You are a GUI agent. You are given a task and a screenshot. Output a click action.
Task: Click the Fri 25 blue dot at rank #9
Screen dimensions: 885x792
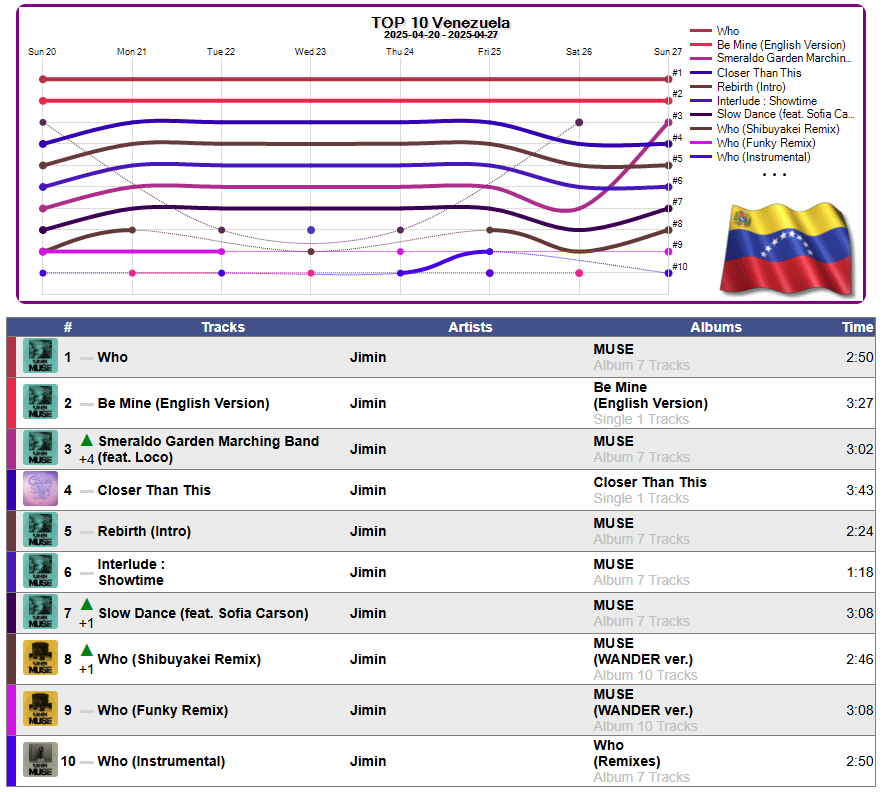coord(489,252)
